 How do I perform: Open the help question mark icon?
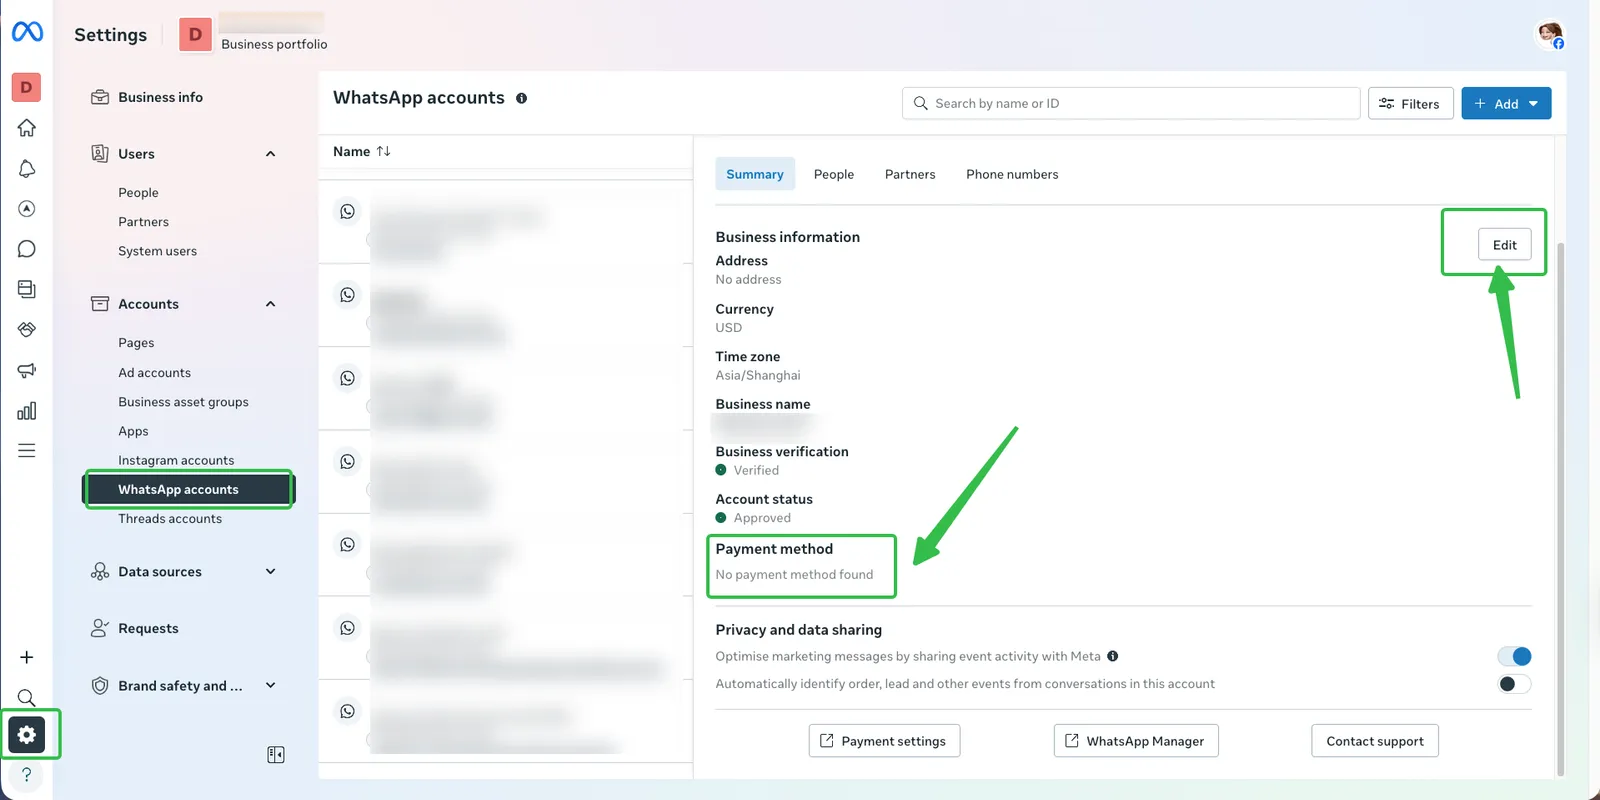tap(27, 775)
